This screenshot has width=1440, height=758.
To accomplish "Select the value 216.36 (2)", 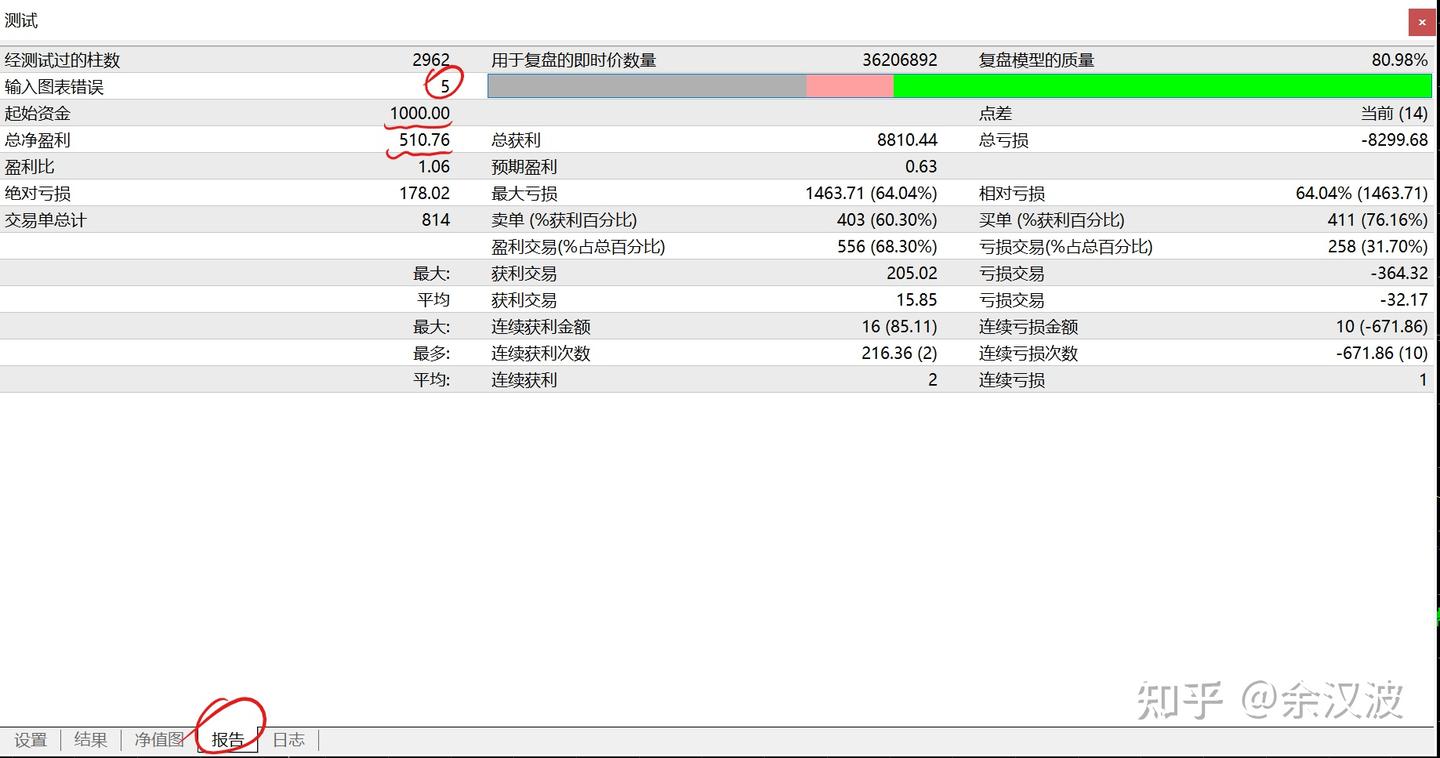I will [x=899, y=353].
